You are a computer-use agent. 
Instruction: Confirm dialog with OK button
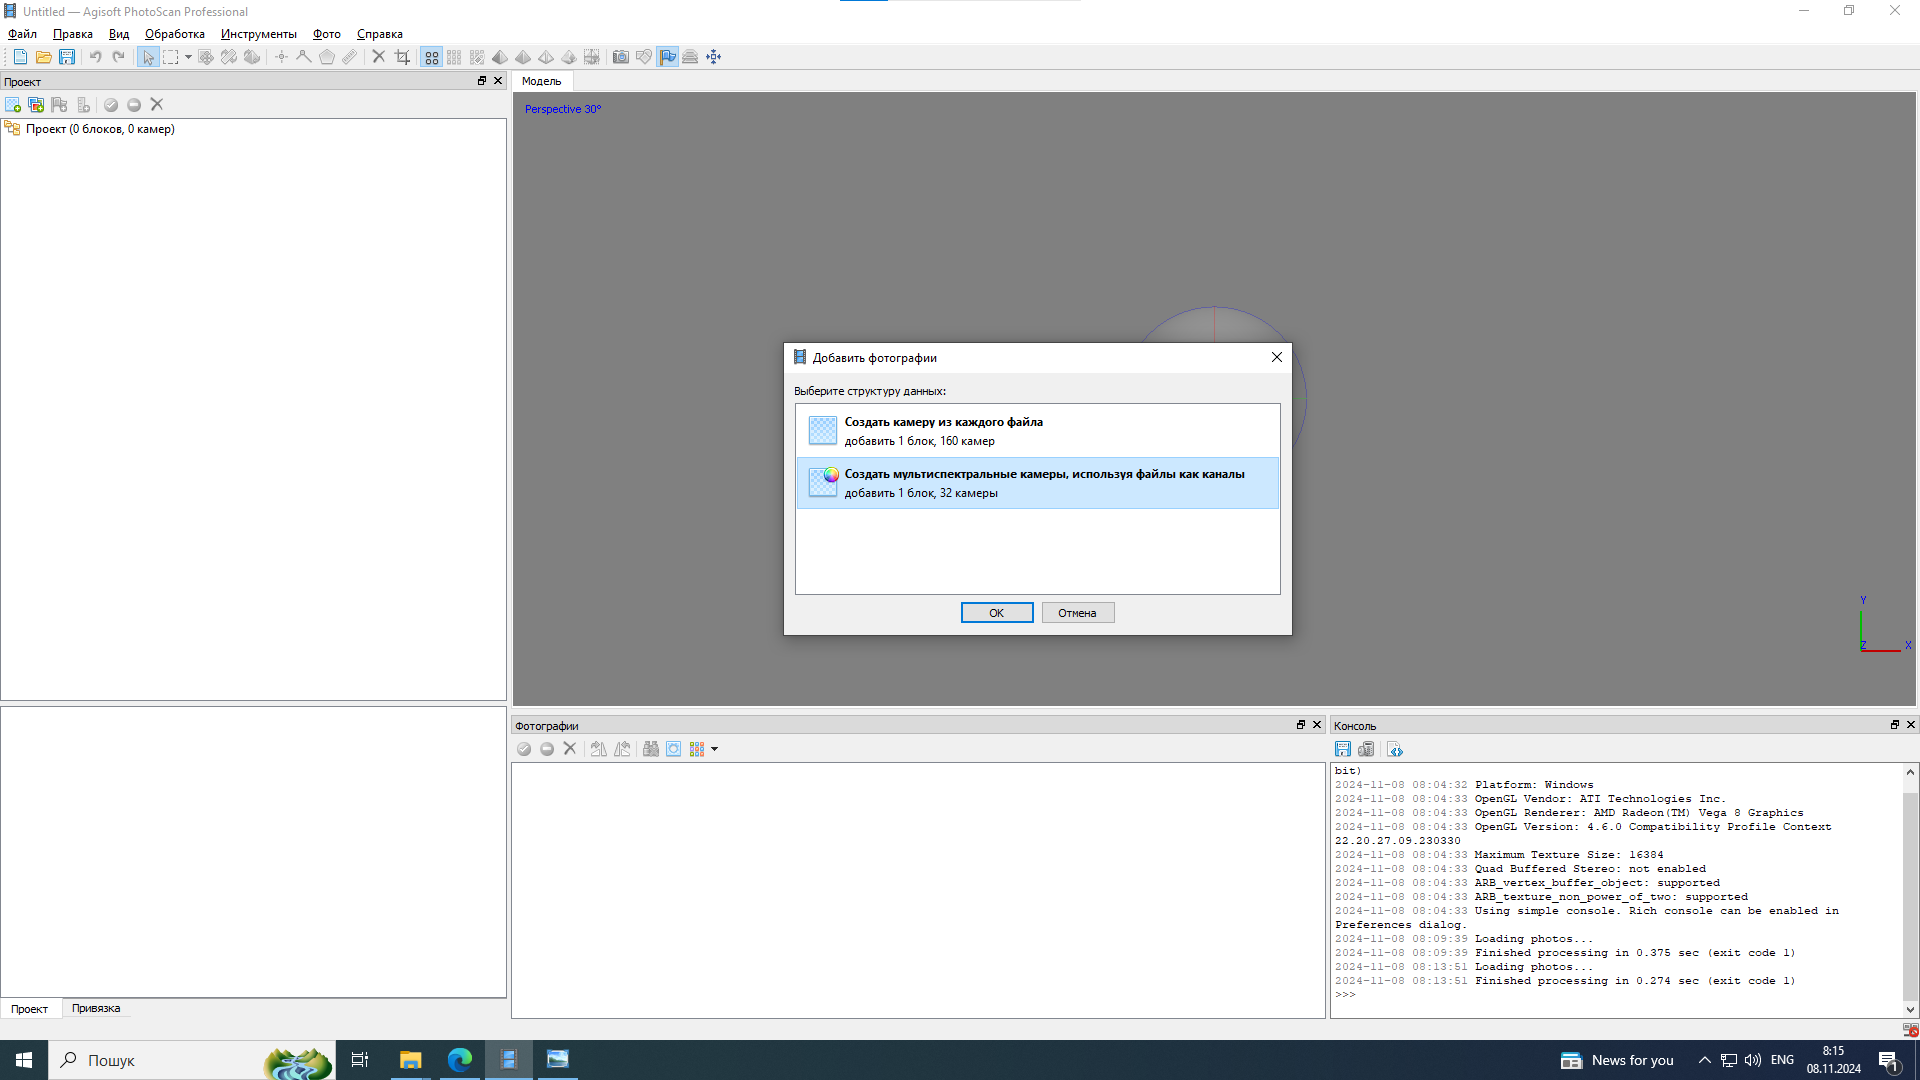pyautogui.click(x=996, y=613)
